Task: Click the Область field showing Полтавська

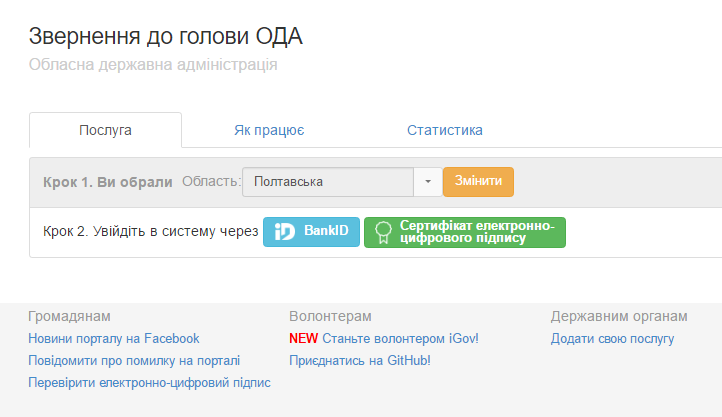Action: tap(327, 182)
